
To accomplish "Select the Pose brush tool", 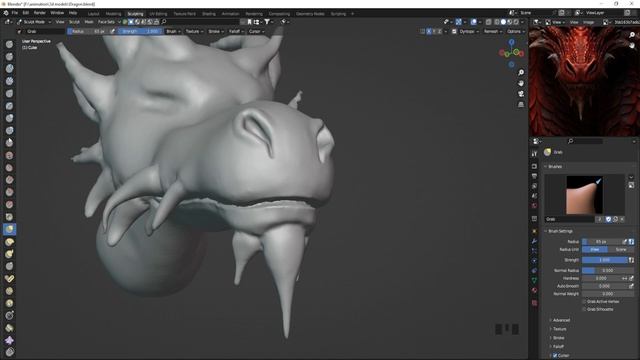I will pos(9,278).
